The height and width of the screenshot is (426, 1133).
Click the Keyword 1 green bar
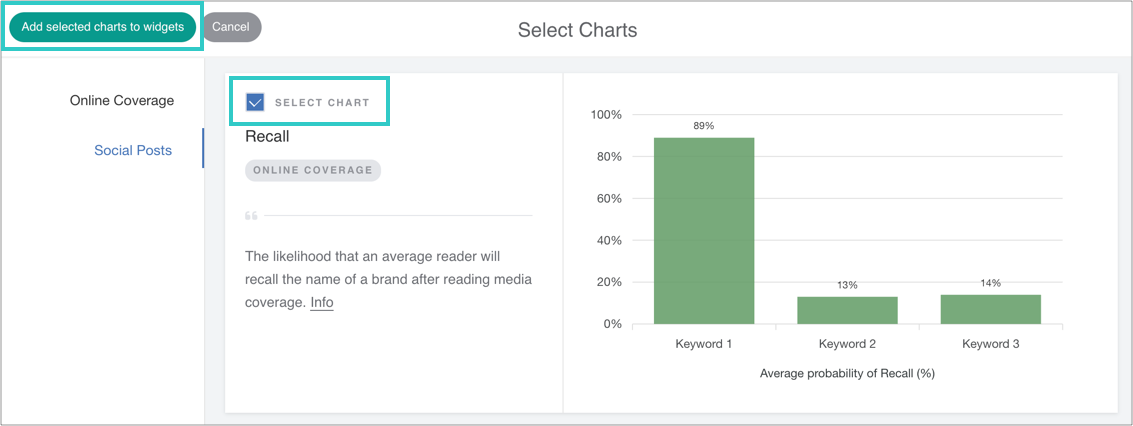704,230
